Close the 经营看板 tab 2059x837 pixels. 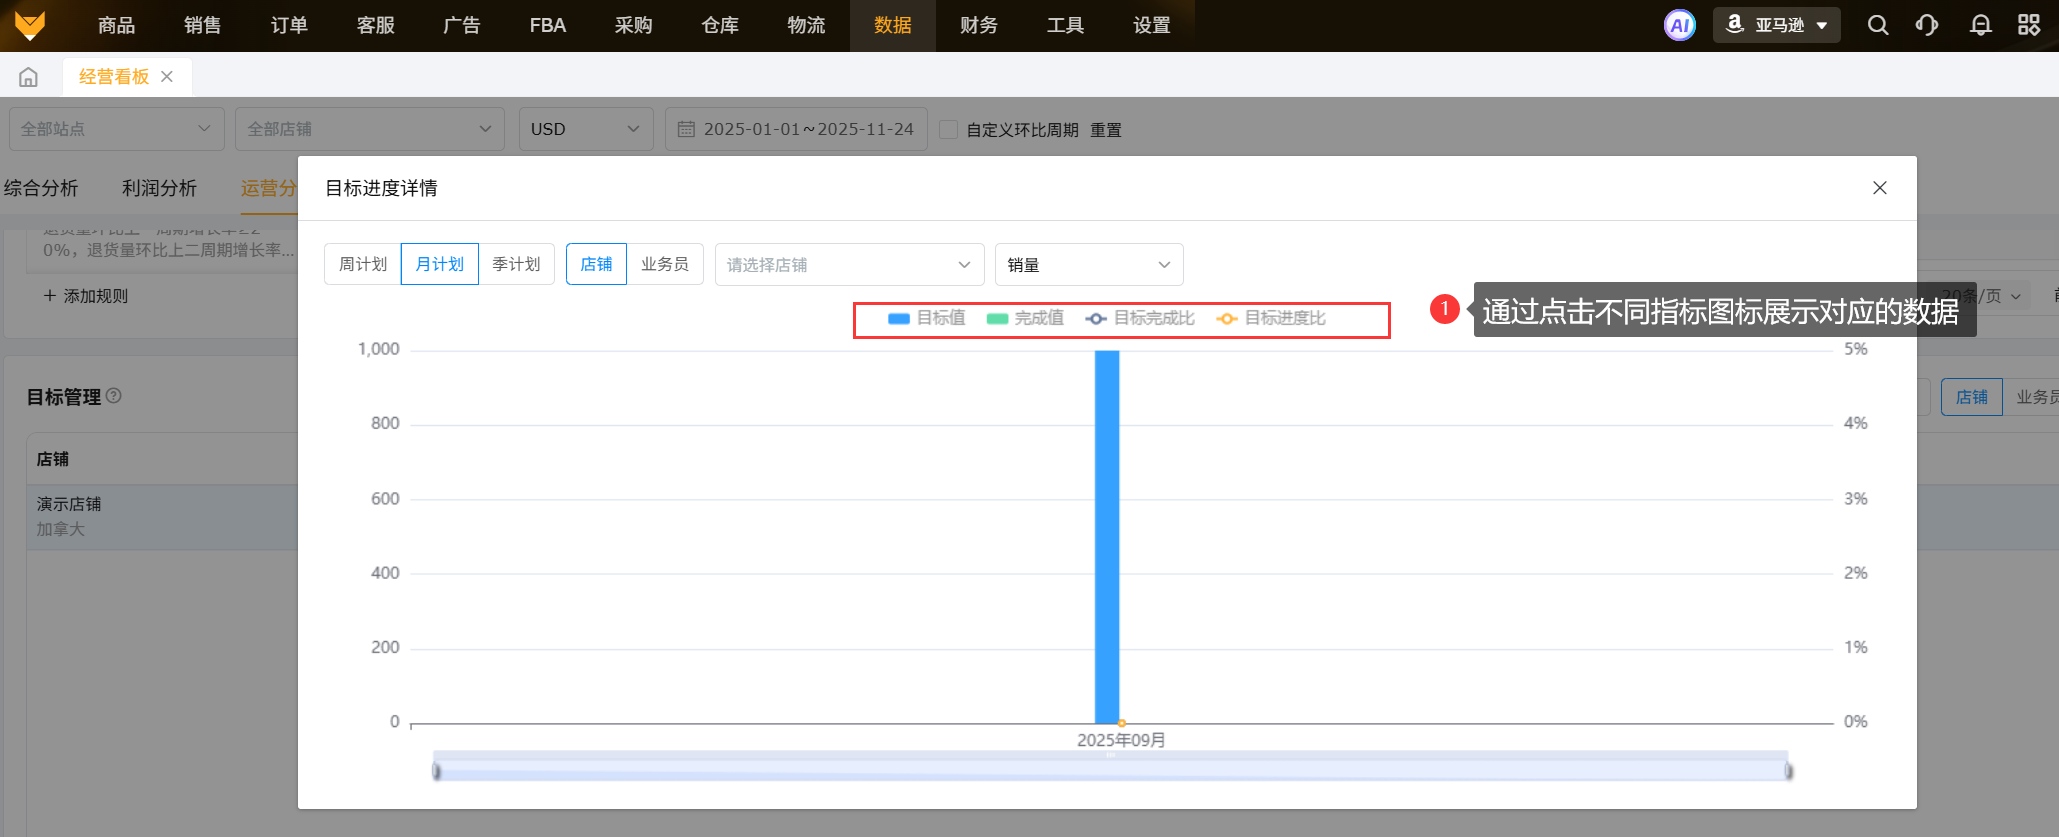[x=167, y=77]
